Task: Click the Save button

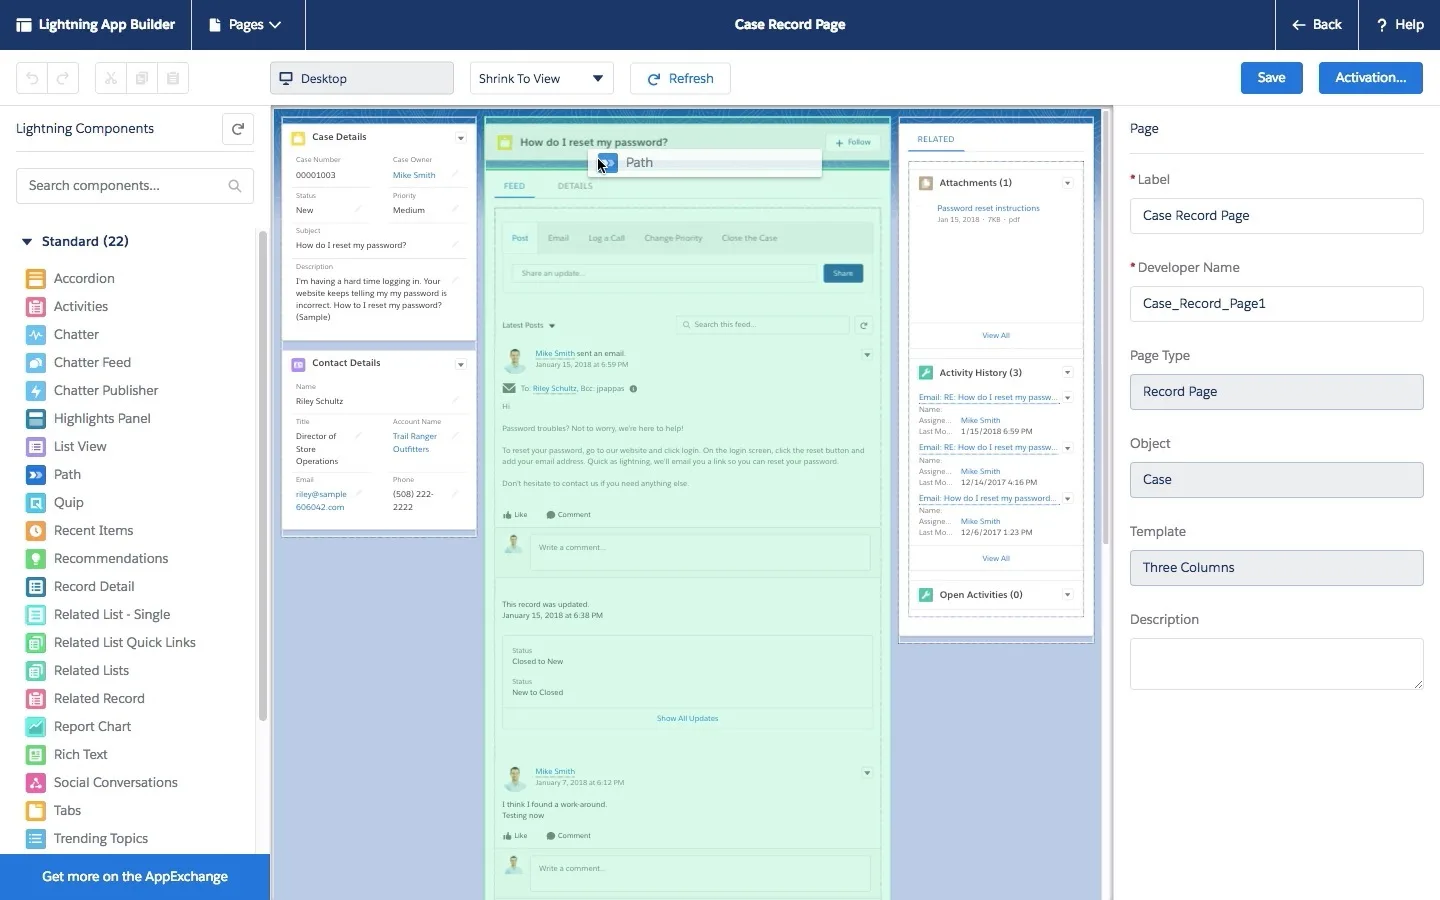Action: 1272,78
